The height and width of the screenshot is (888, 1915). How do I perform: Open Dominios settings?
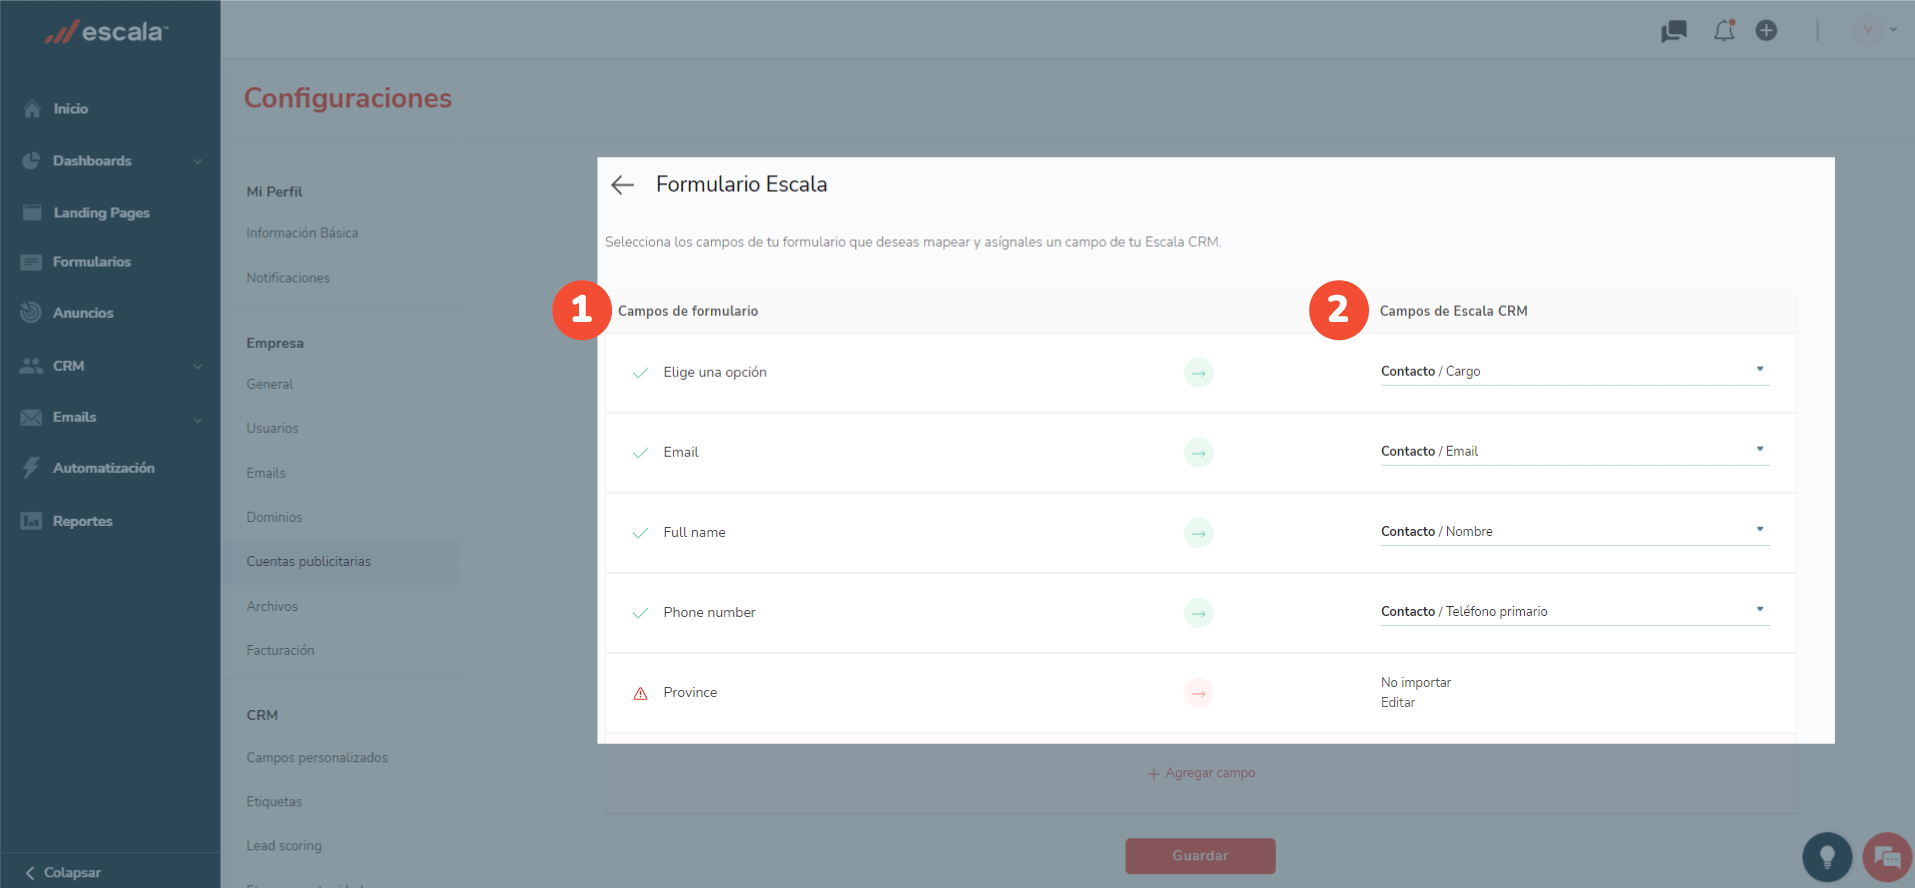coord(274,517)
